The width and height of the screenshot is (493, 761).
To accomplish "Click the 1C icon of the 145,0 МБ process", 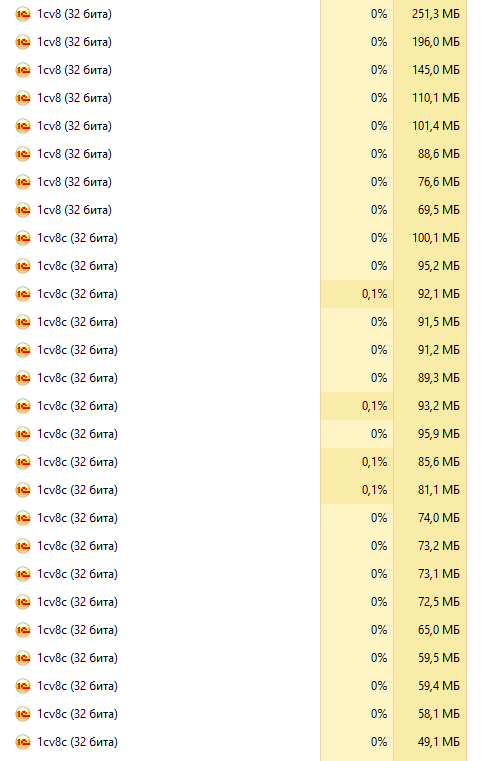I will click(23, 70).
